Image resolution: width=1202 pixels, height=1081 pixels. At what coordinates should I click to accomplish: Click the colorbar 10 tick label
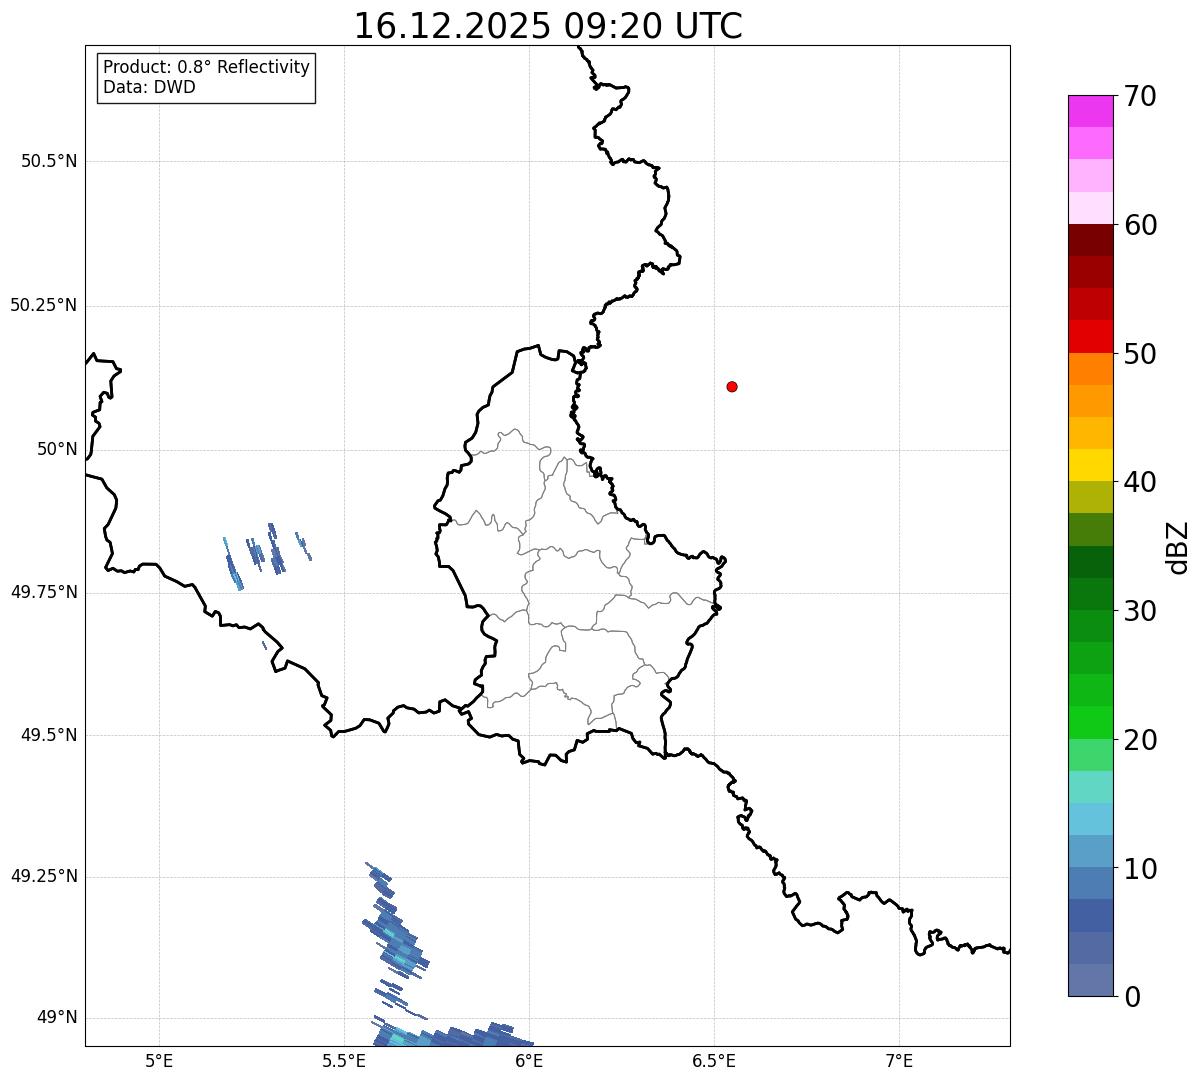pyautogui.click(x=1140, y=869)
